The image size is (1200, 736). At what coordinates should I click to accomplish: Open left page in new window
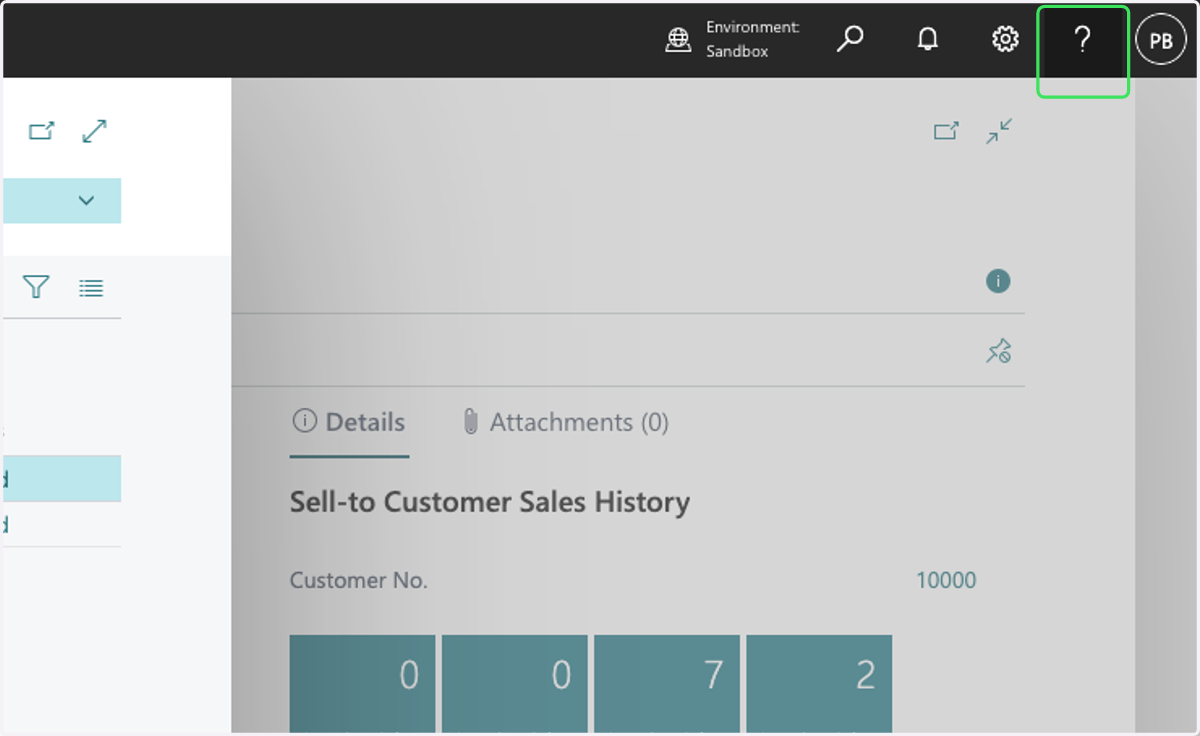coord(41,131)
